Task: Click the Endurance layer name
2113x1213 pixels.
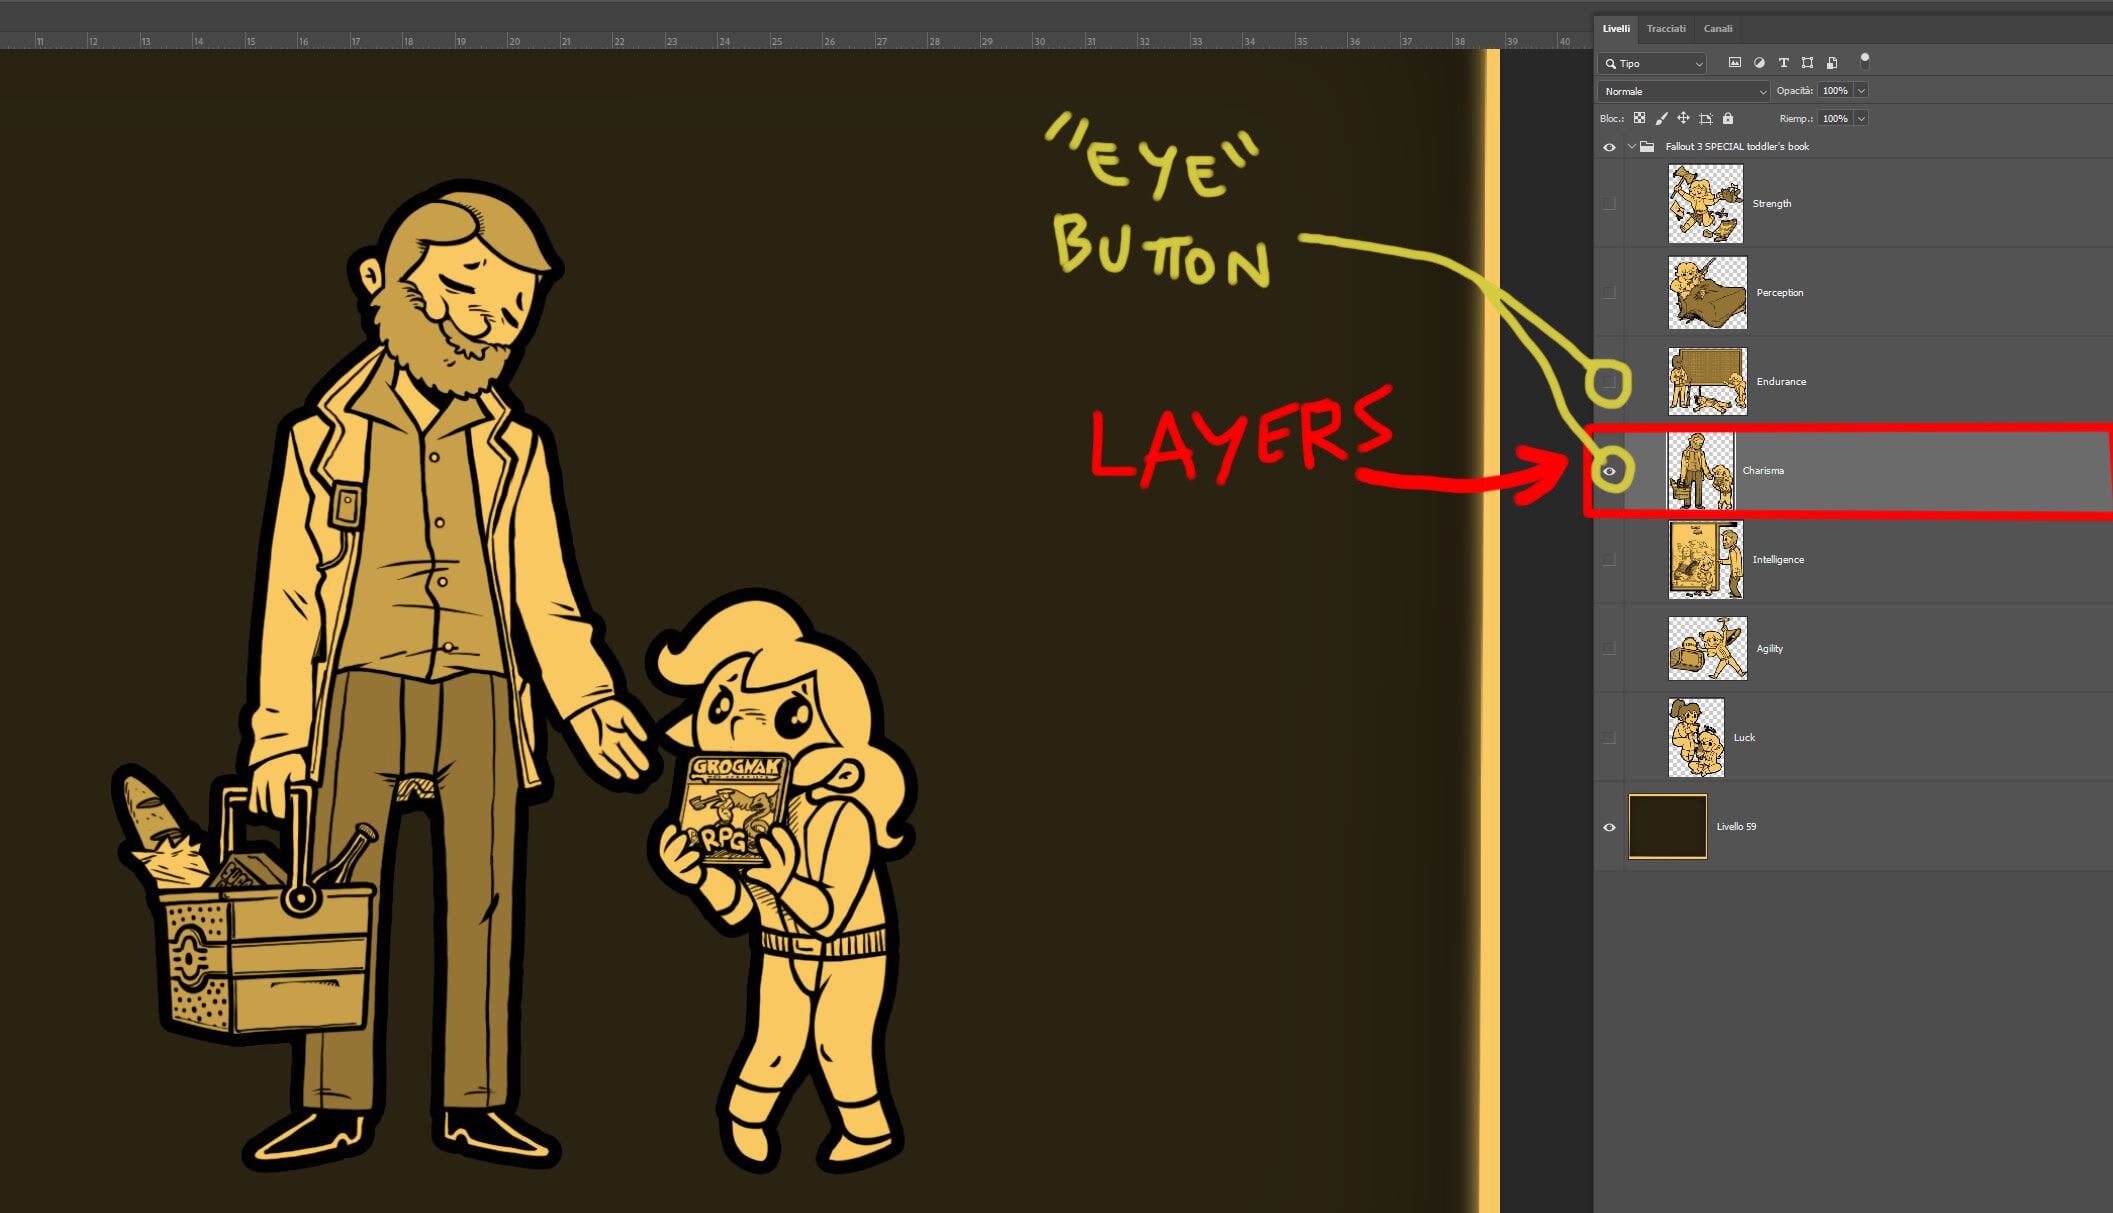Action: [1781, 382]
